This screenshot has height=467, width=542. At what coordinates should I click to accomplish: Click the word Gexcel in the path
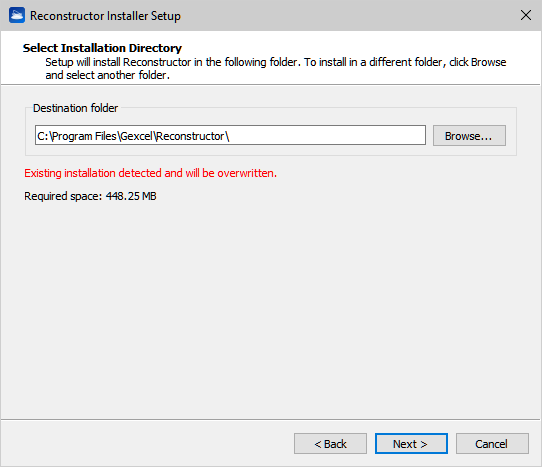tap(137, 136)
